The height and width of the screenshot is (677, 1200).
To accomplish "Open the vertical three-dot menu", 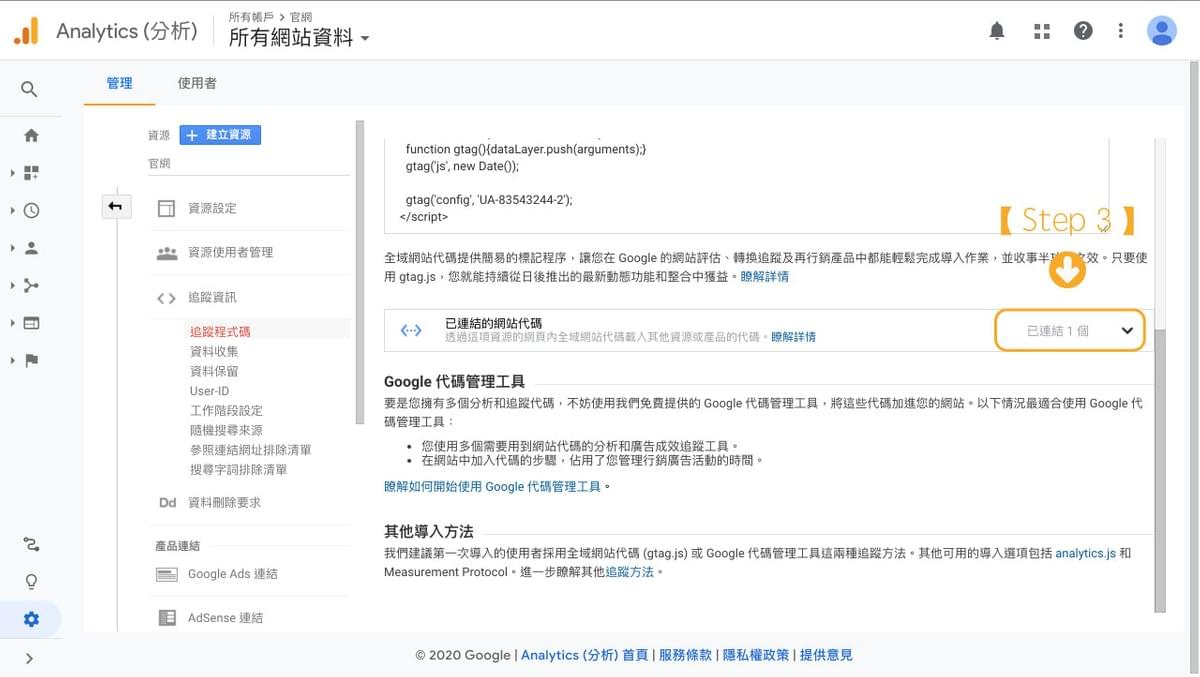I will 1123,31.
